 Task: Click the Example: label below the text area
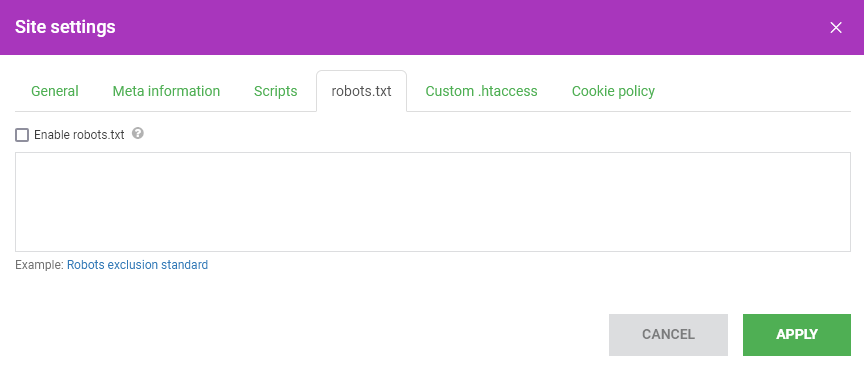40,265
